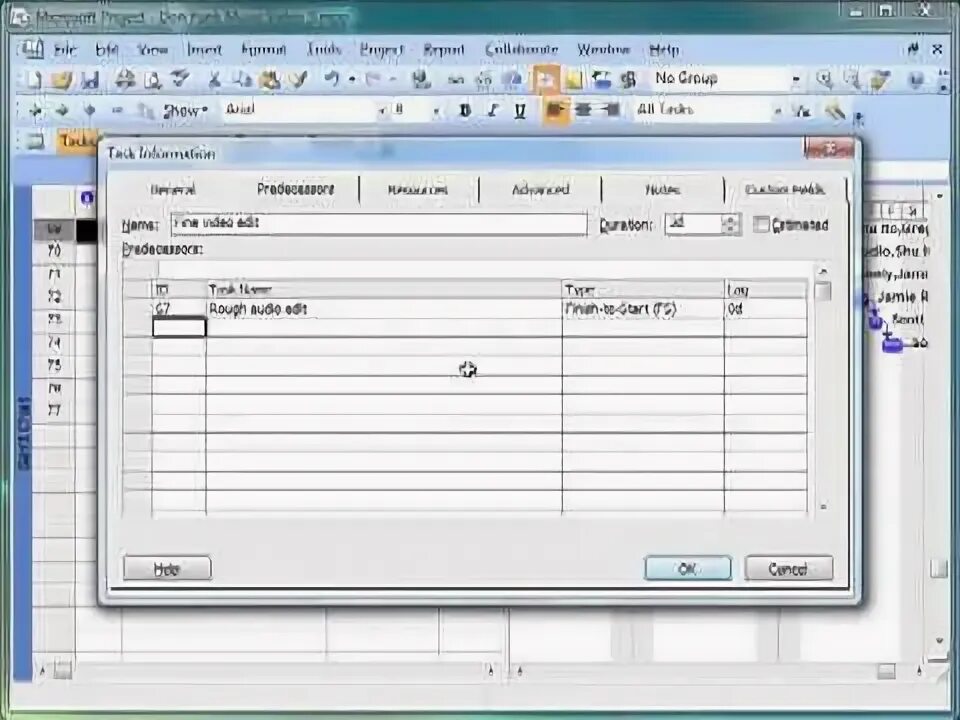Click the Save icon on the toolbar
This screenshot has height=720, width=960.
(x=88, y=78)
